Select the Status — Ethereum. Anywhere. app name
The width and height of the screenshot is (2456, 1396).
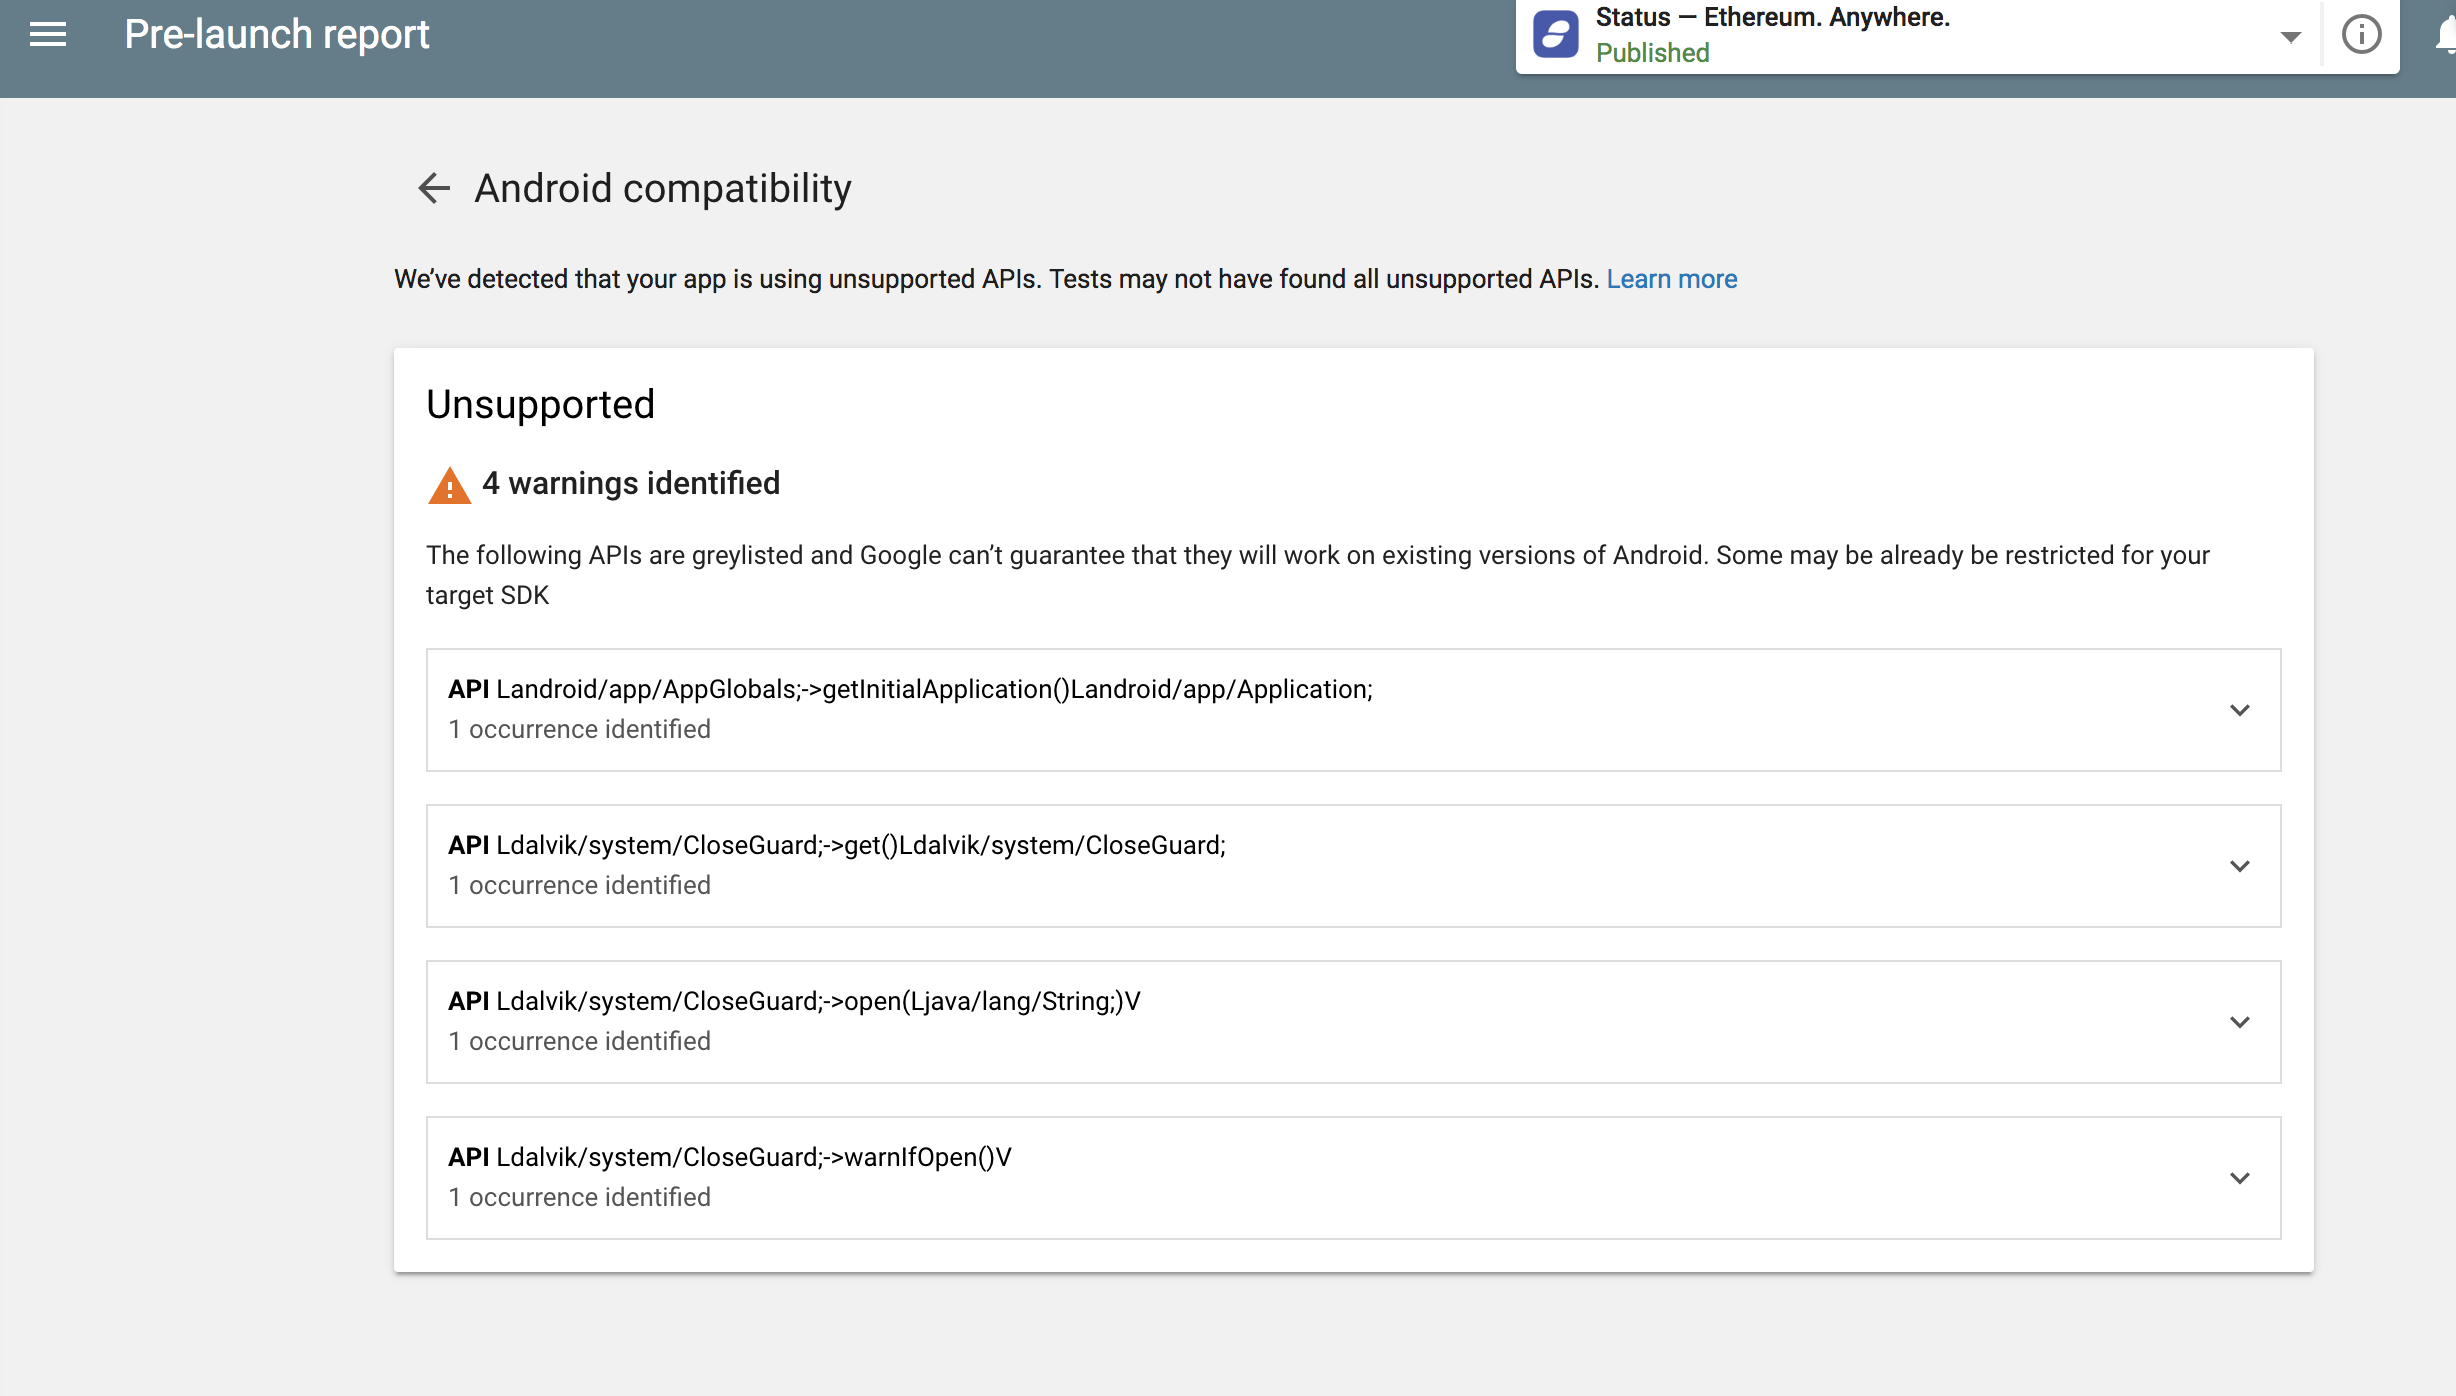(x=1772, y=18)
